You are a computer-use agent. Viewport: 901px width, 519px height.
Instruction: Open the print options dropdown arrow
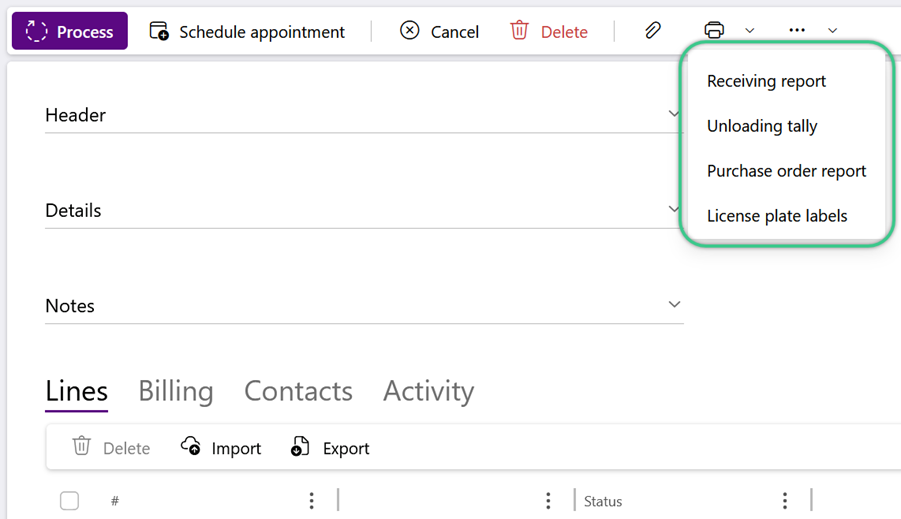(x=750, y=30)
